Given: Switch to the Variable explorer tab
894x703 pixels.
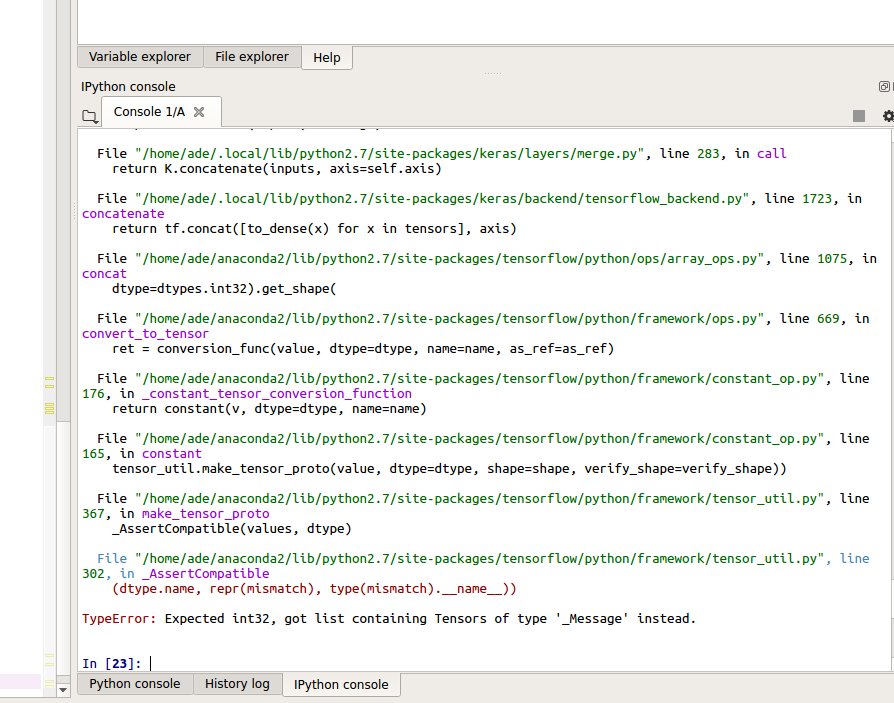Looking at the screenshot, I should tap(139, 57).
